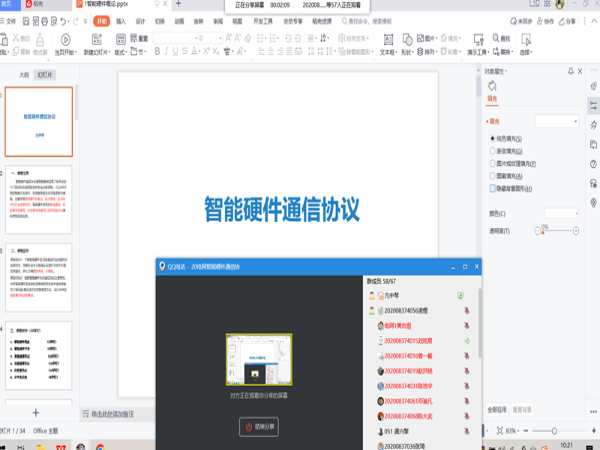Increase transparency with plus button
Image resolution: width=600 pixels, height=450 pixels.
pos(576,231)
